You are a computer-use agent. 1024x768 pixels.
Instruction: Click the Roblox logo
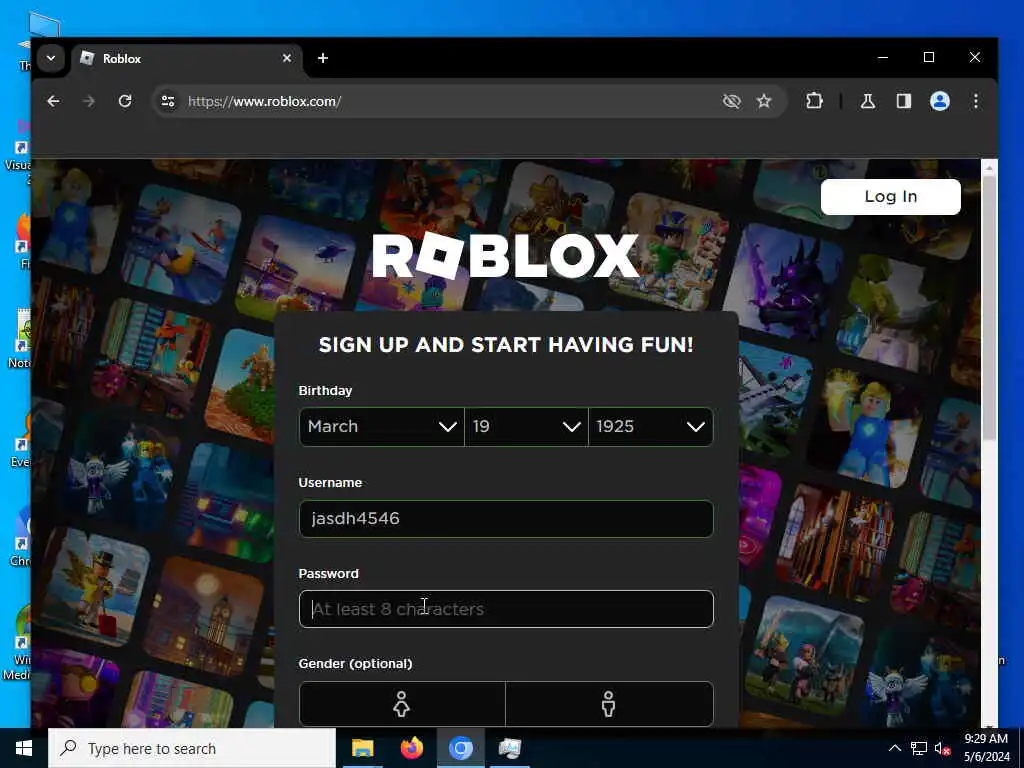pyautogui.click(x=505, y=256)
